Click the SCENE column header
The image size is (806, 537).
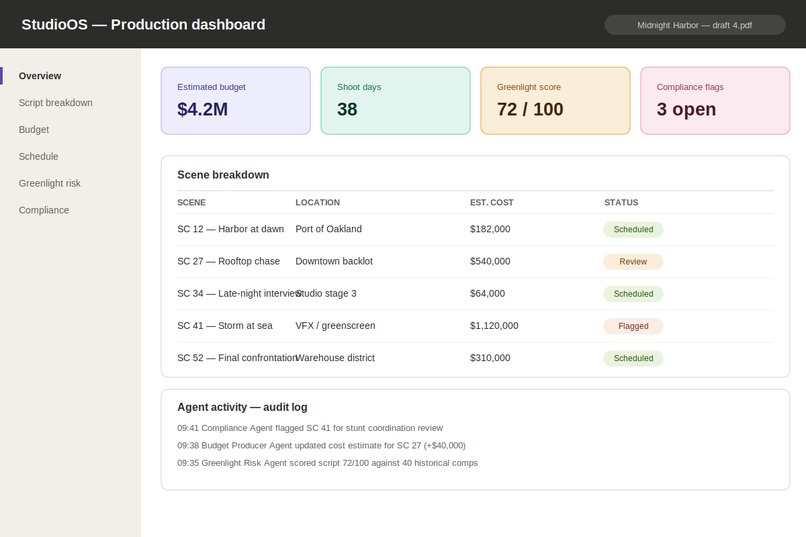[191, 202]
